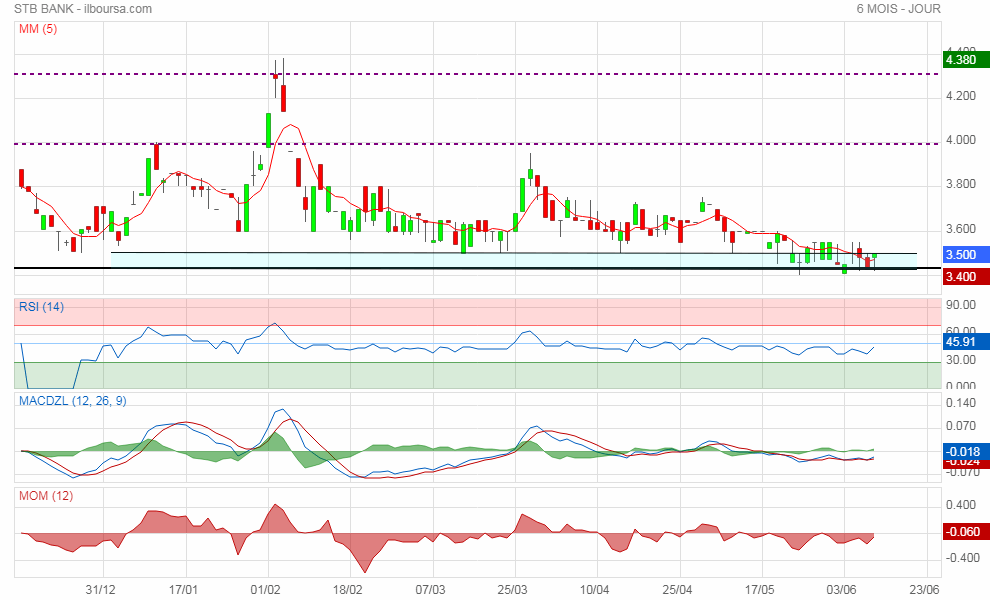This screenshot has width=990, height=600.
Task: Click the "6 MOIS - JOUR" period label
Action: coord(898,9)
